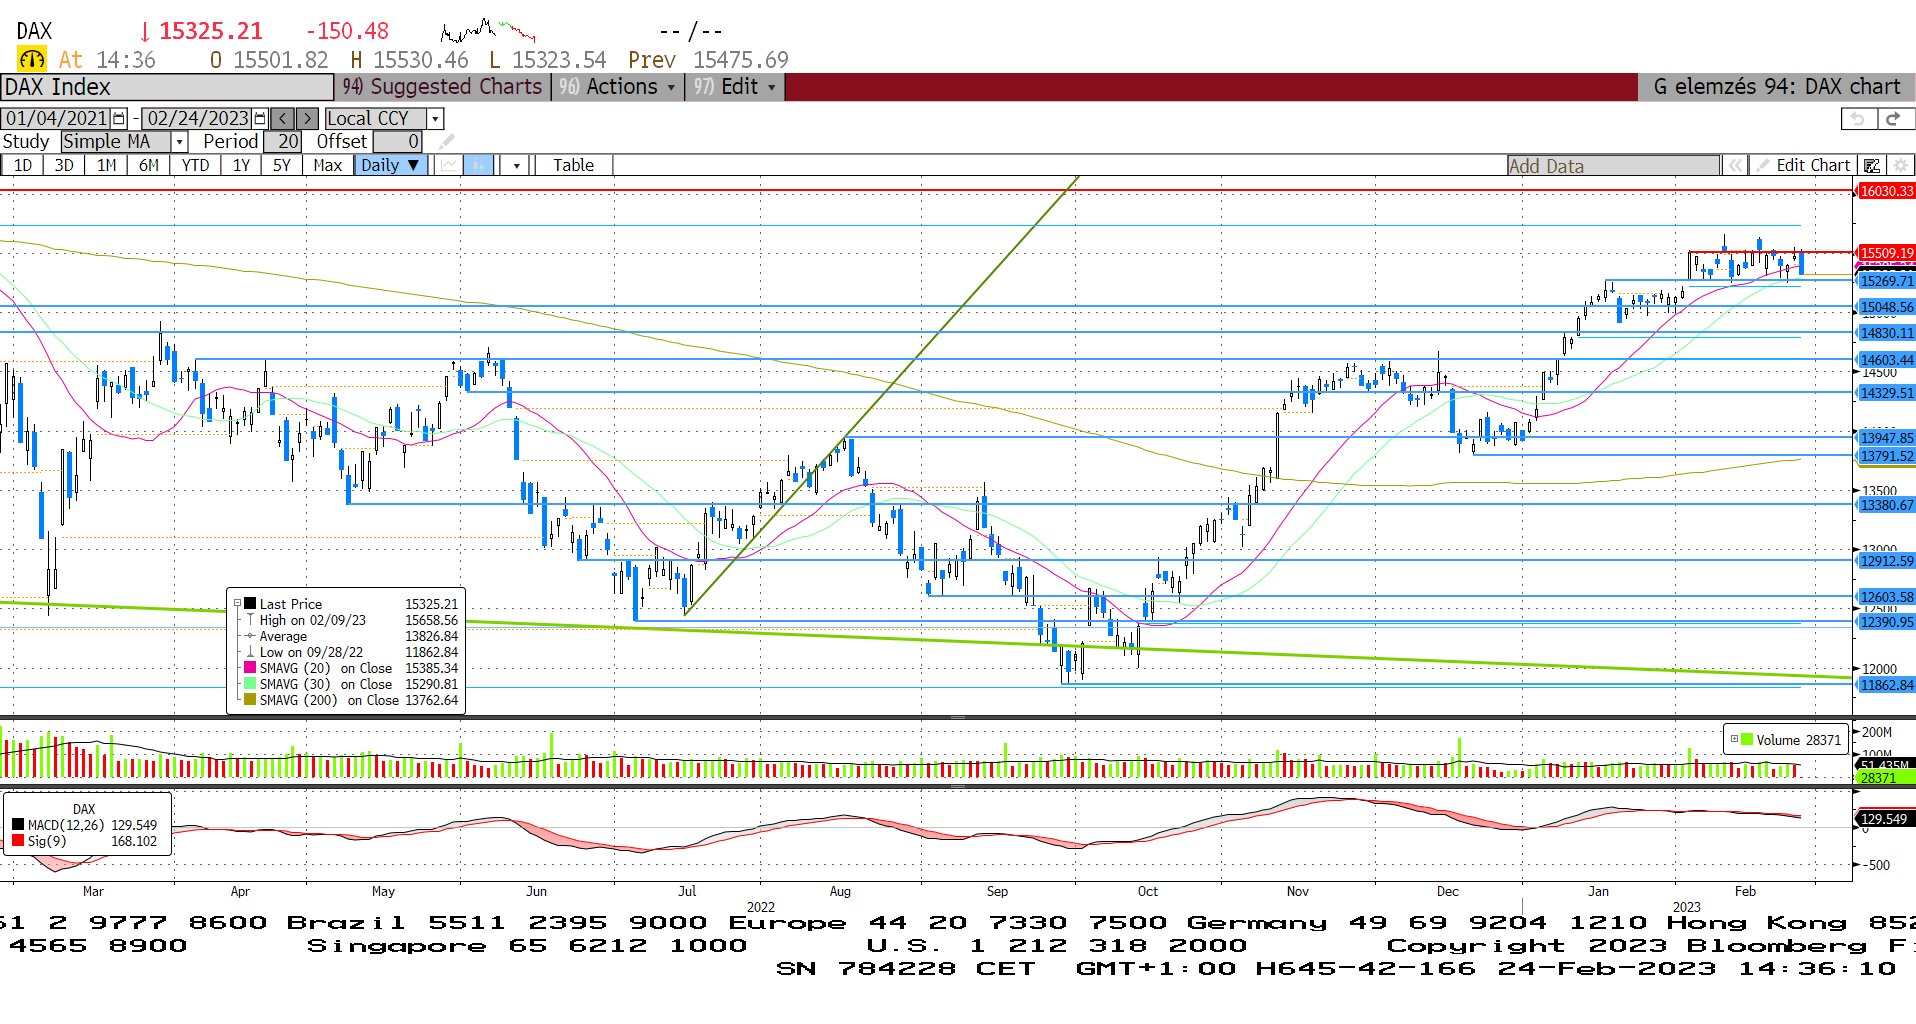Open the chart type dropdown arrow
Image resolution: width=1916 pixels, height=1024 pixels.
[516, 165]
